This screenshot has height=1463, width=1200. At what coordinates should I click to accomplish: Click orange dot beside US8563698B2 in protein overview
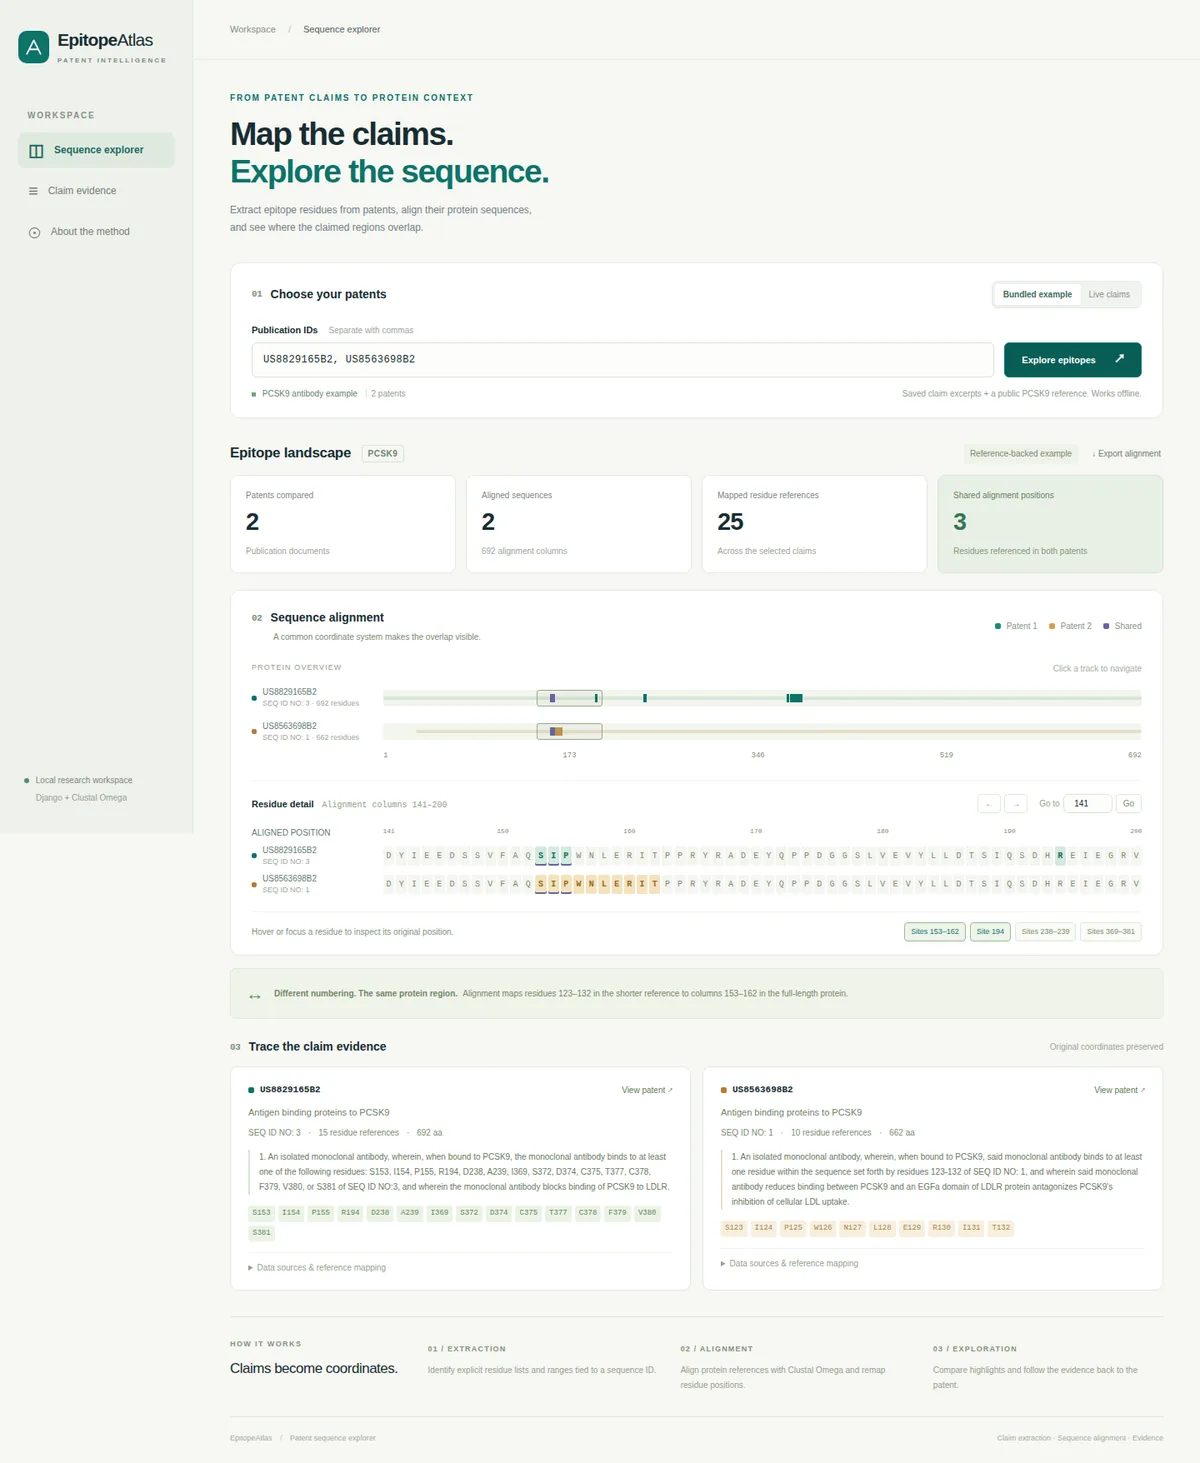click(254, 732)
